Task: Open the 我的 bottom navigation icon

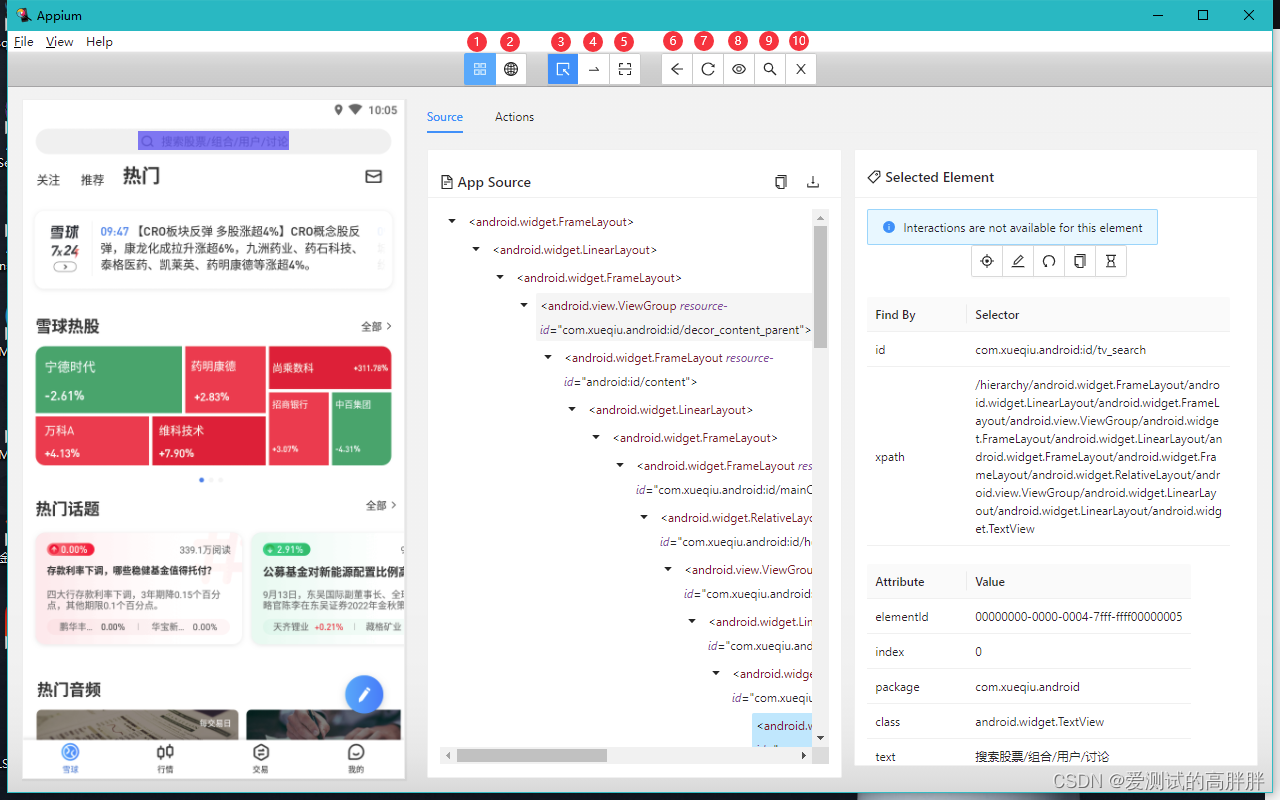Action: tap(356, 758)
